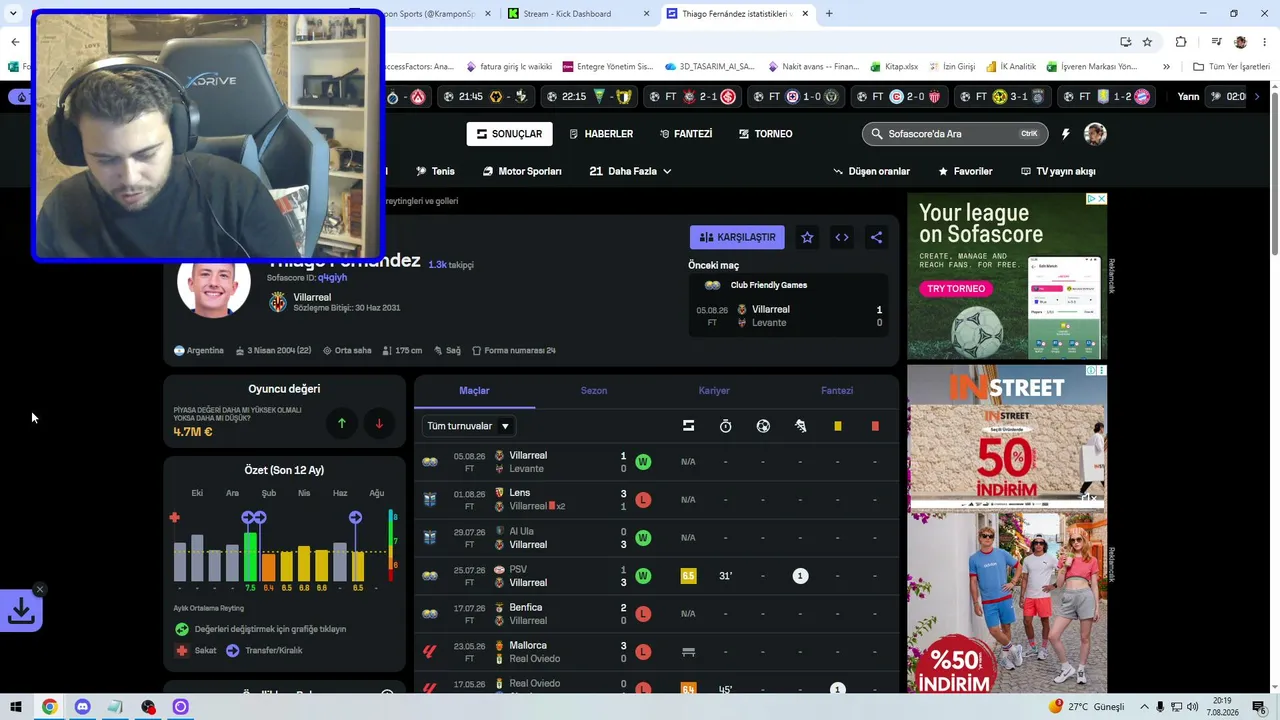Open TV yayın akışı schedule
This screenshot has height=720, width=1280.
coord(1058,171)
